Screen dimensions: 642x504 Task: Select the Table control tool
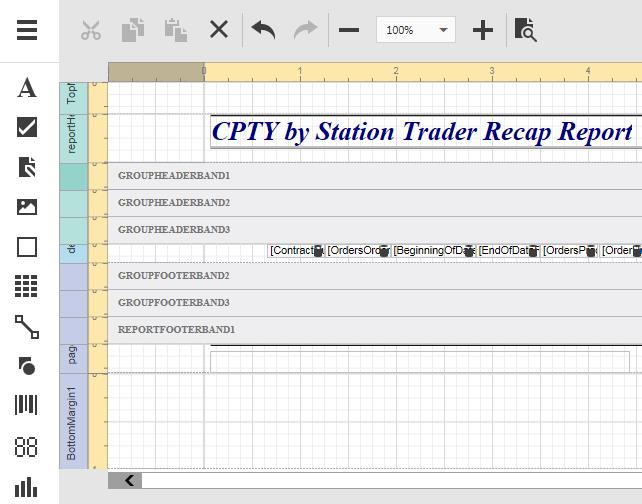pyautogui.click(x=27, y=287)
